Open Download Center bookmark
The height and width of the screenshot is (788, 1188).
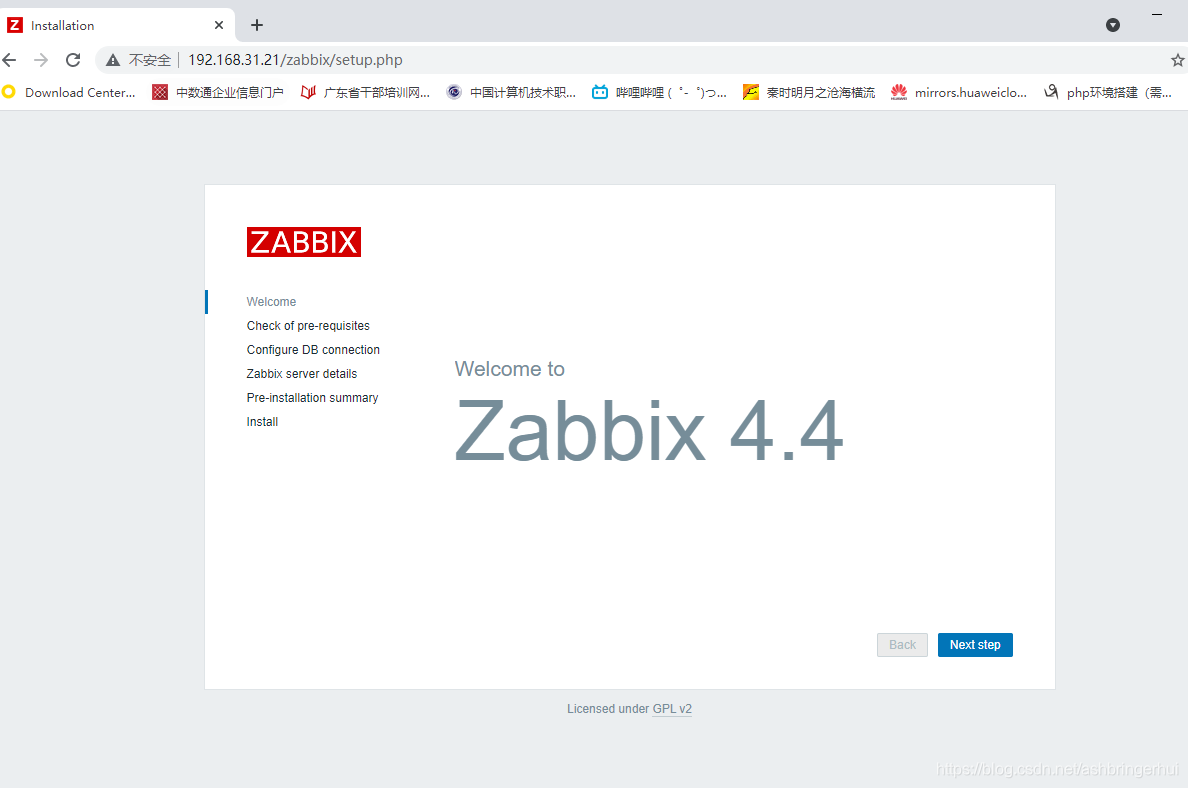coord(69,92)
